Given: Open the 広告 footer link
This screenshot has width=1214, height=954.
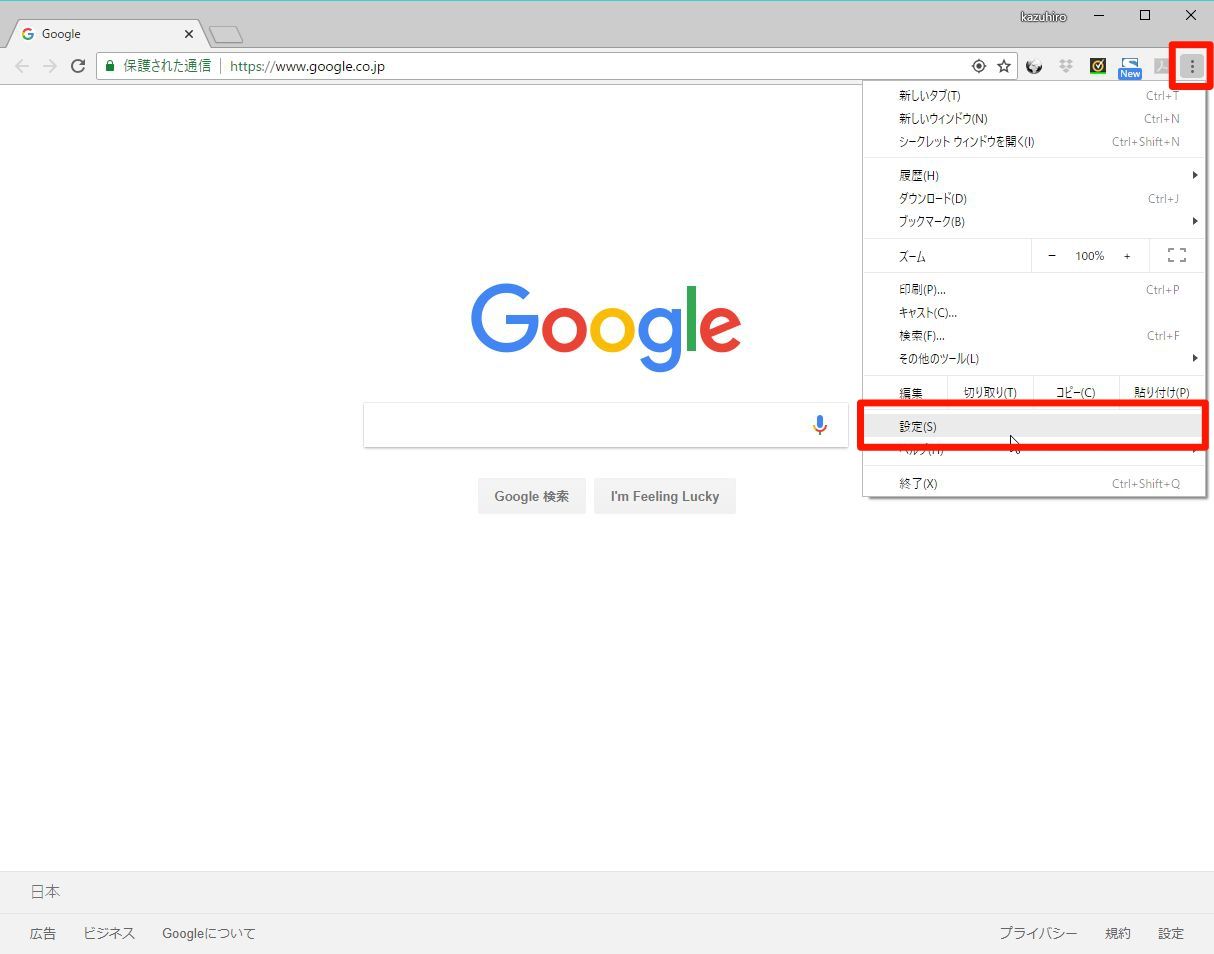Looking at the screenshot, I should pos(43,933).
